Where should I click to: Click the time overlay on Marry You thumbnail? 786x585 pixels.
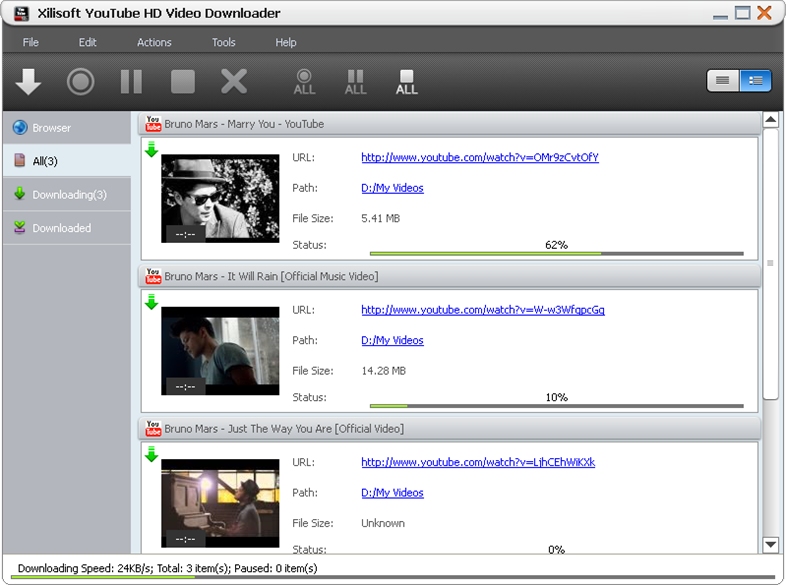pyautogui.click(x=185, y=234)
